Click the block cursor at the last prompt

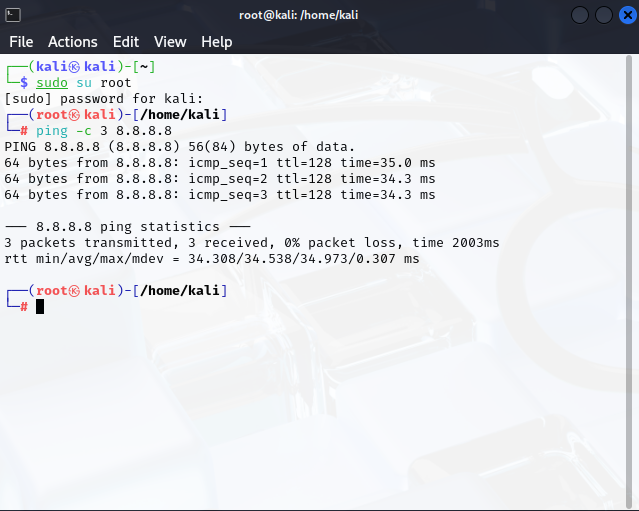(40, 306)
